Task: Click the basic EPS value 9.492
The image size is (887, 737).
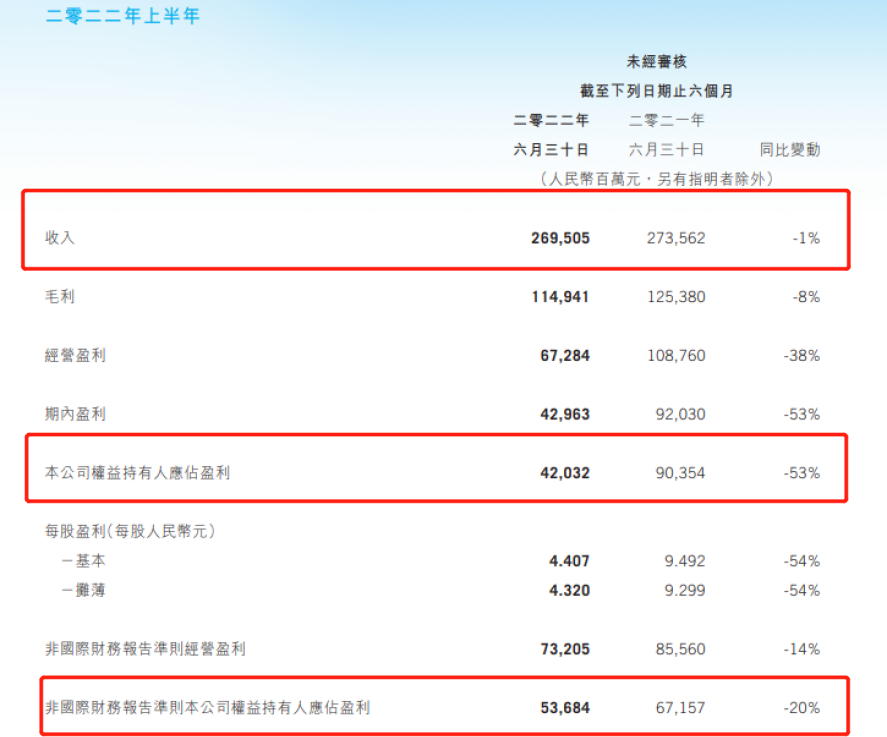Action: point(684,561)
